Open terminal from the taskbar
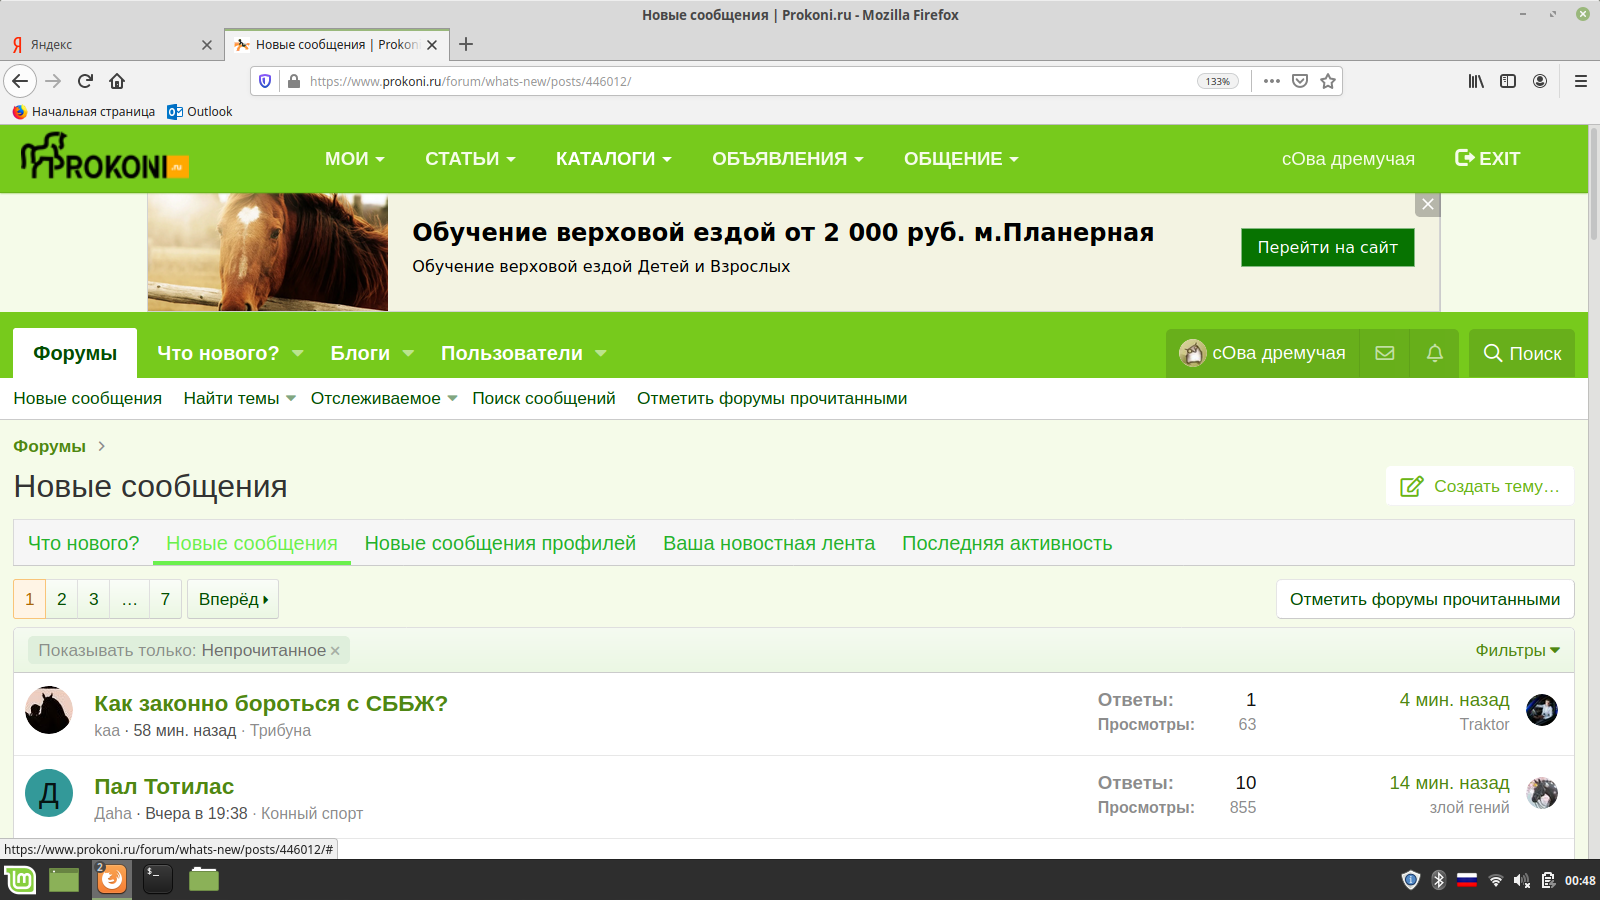This screenshot has width=1600, height=900. click(x=158, y=879)
